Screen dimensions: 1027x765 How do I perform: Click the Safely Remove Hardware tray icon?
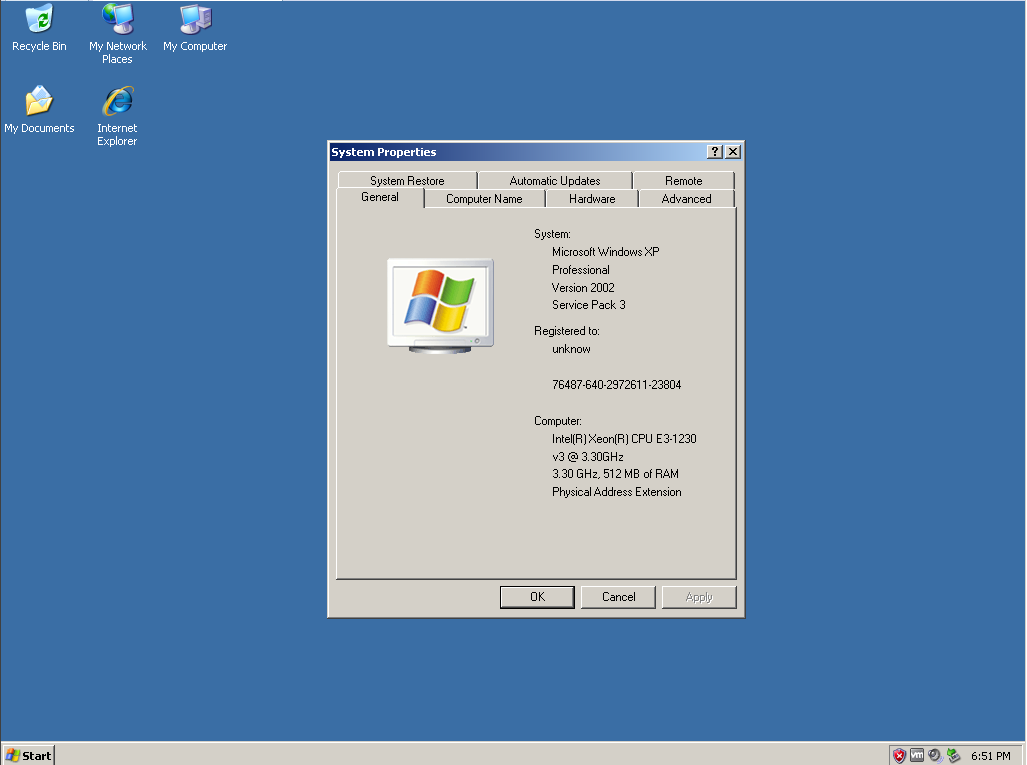(x=953, y=755)
